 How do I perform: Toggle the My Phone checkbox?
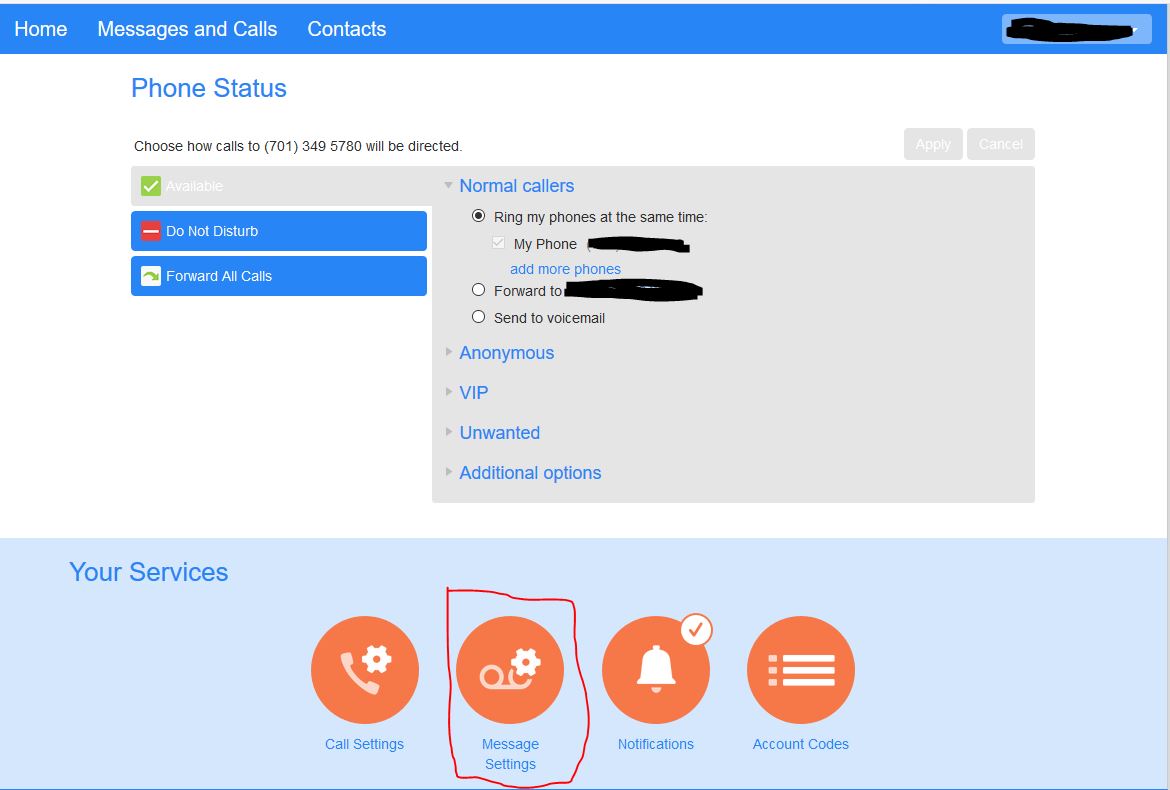coord(499,243)
